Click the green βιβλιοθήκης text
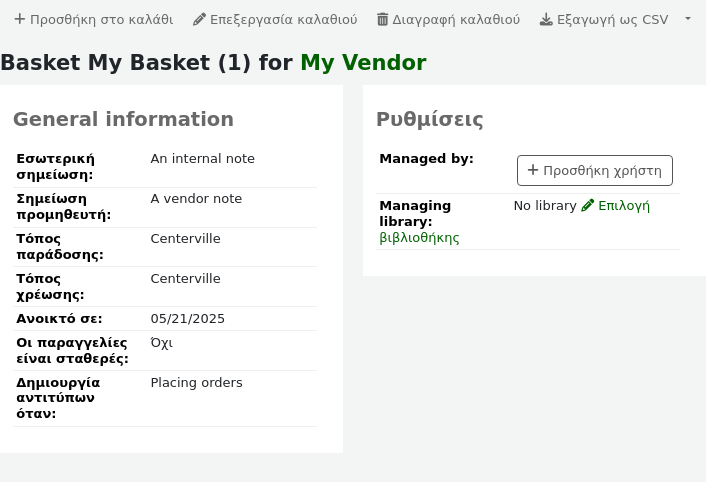The height and width of the screenshot is (482, 706). tap(419, 238)
